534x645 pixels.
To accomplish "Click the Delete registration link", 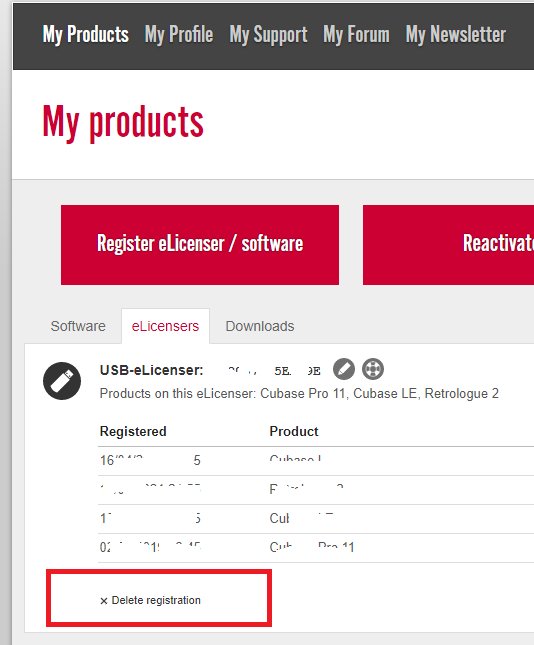I will point(150,601).
